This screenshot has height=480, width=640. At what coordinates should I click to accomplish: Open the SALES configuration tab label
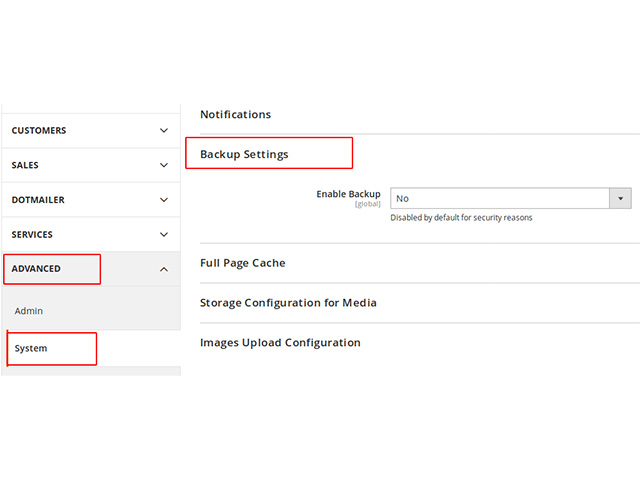coord(25,165)
